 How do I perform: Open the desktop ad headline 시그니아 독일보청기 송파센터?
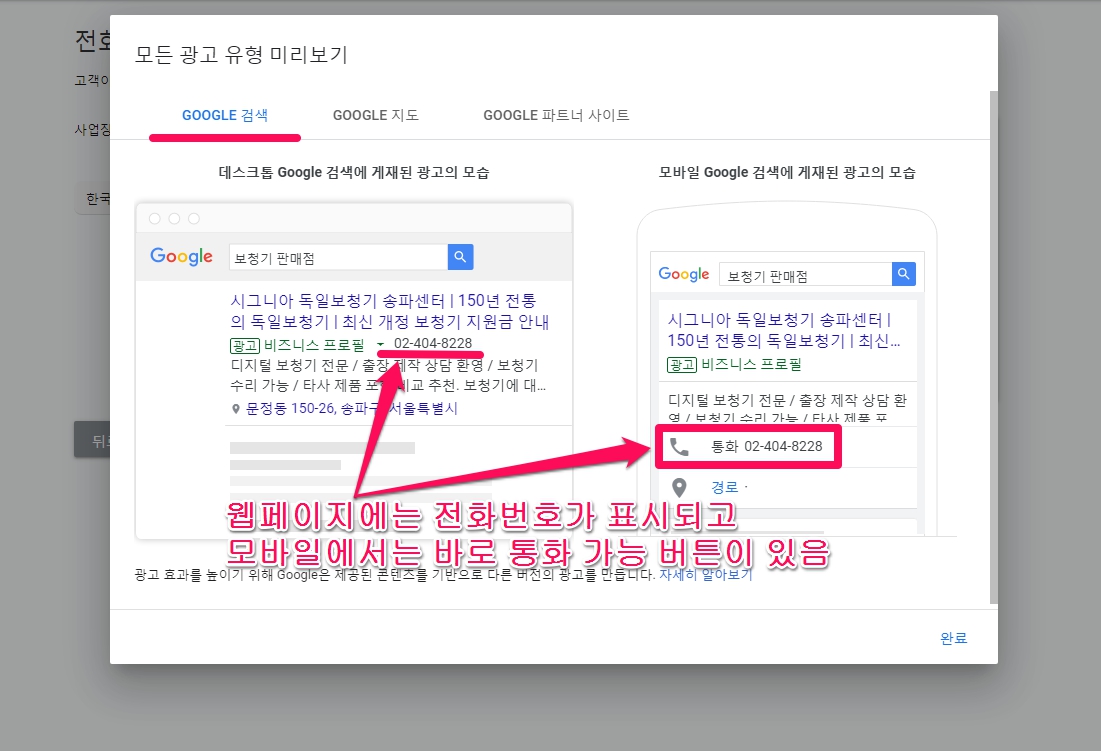pyautogui.click(x=390, y=311)
